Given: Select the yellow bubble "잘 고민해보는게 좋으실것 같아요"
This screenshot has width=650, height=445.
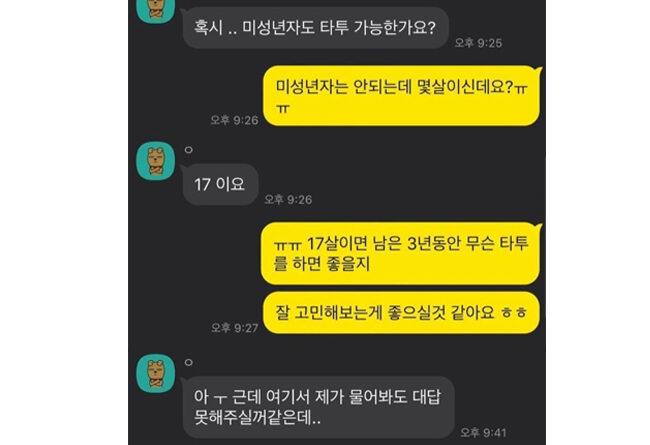Looking at the screenshot, I should click(402, 313).
